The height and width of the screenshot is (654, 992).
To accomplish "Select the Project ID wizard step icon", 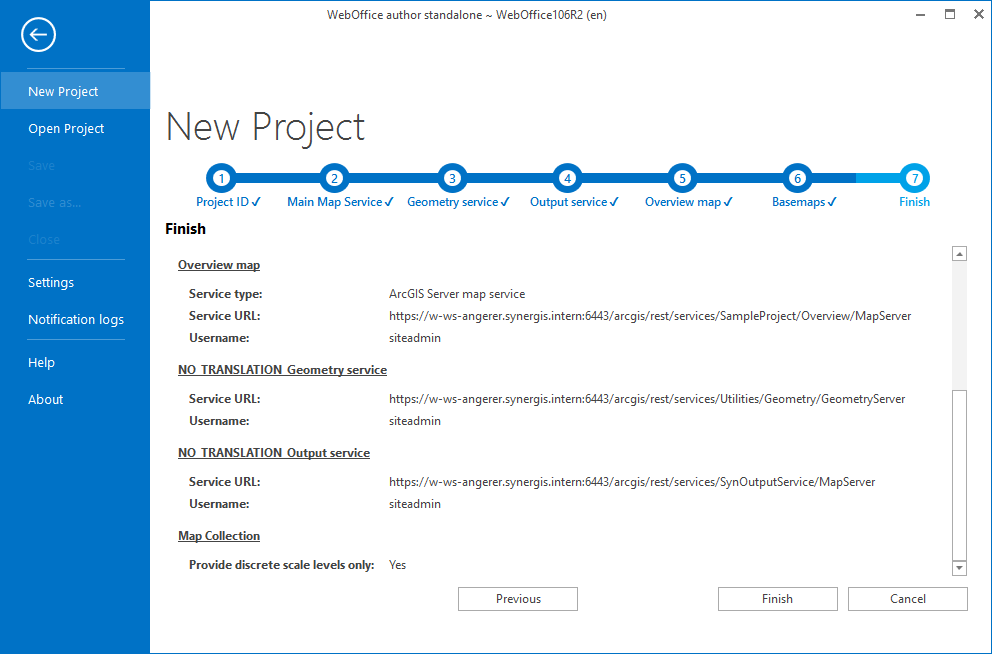I will coord(221,177).
